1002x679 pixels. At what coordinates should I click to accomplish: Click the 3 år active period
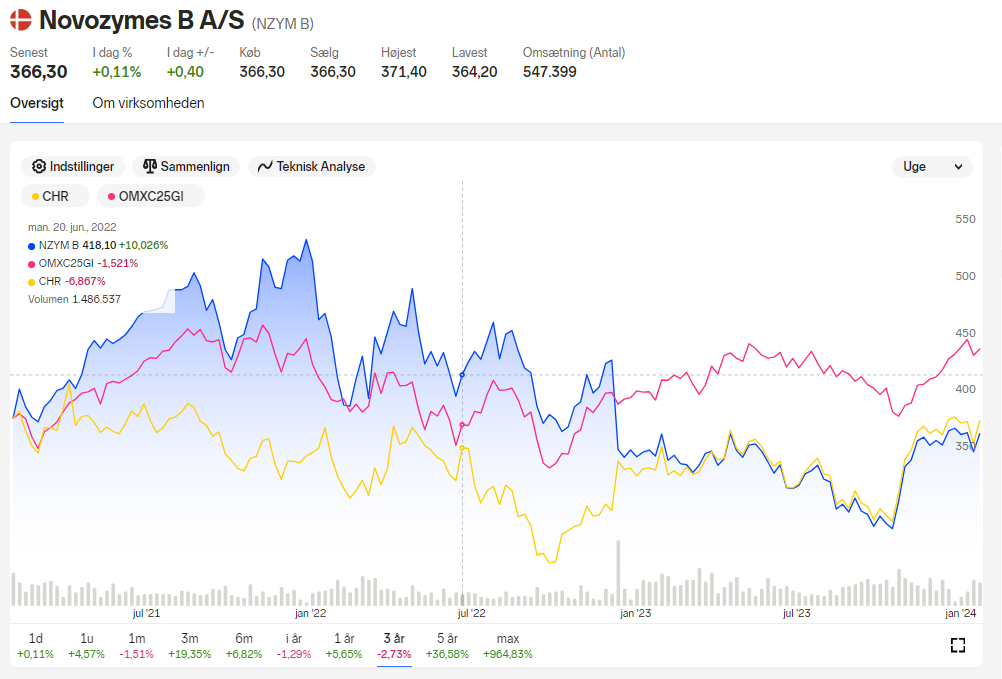tap(394, 646)
